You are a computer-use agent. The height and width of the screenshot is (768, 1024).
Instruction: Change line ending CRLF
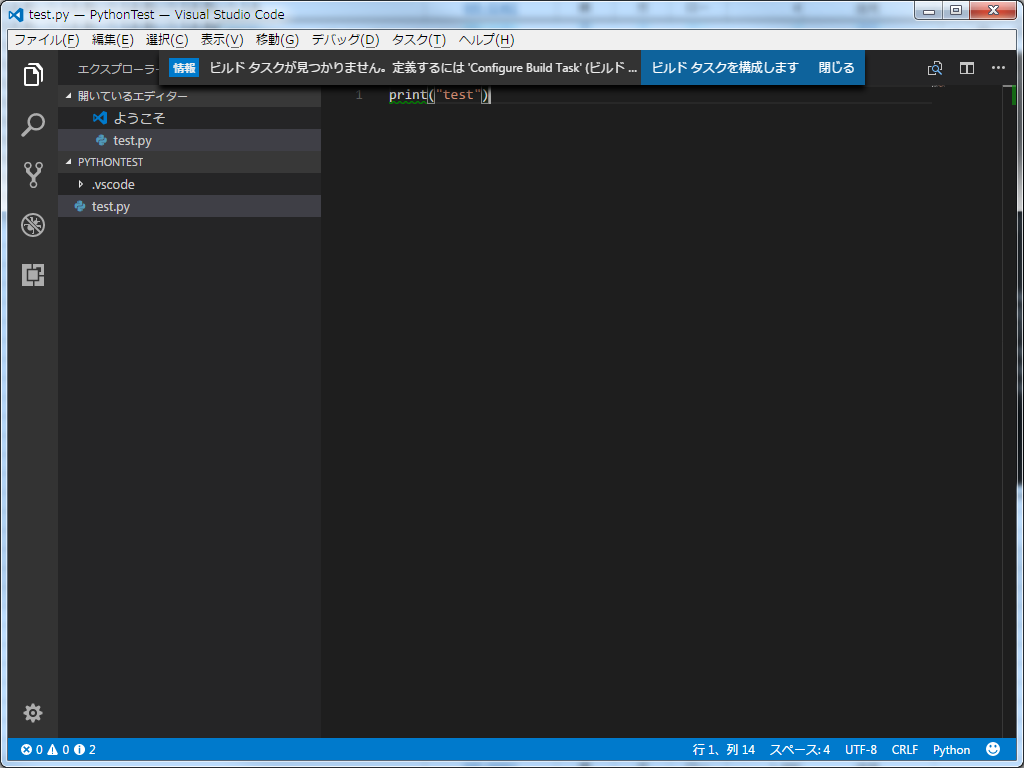(x=904, y=750)
